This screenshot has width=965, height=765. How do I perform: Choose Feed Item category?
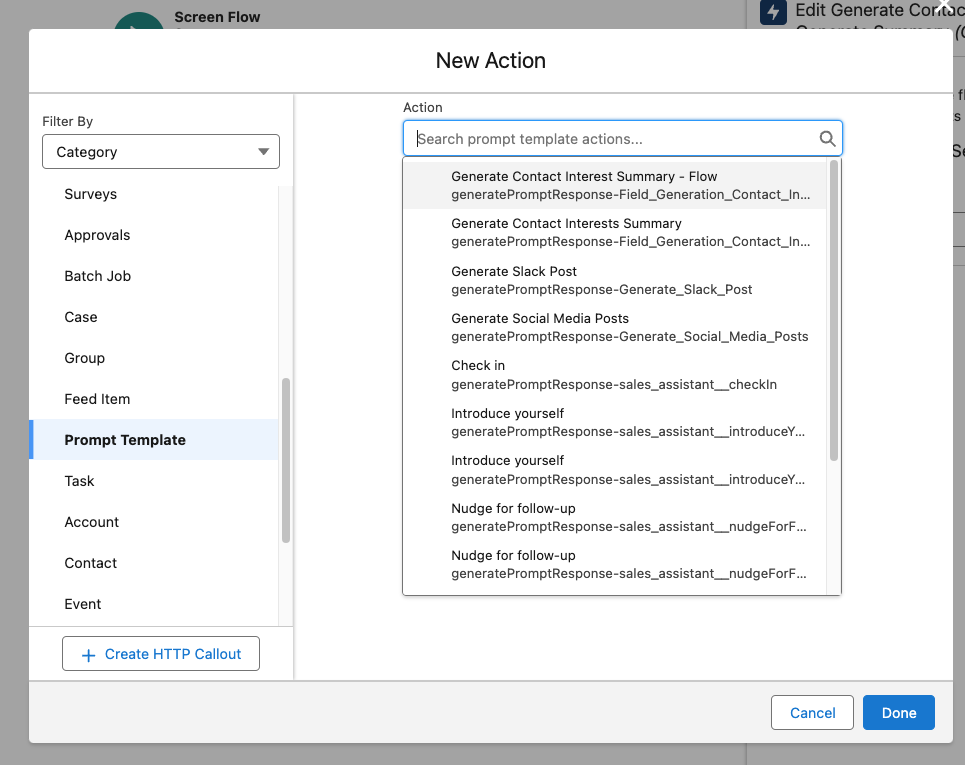[154, 399]
